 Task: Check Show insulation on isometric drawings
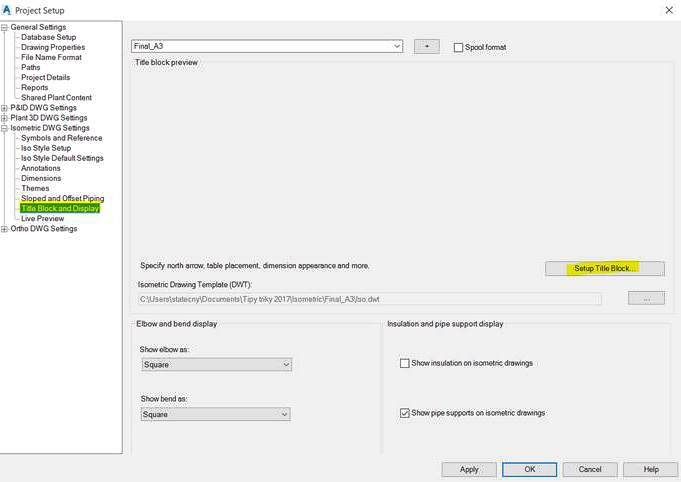[x=405, y=363]
